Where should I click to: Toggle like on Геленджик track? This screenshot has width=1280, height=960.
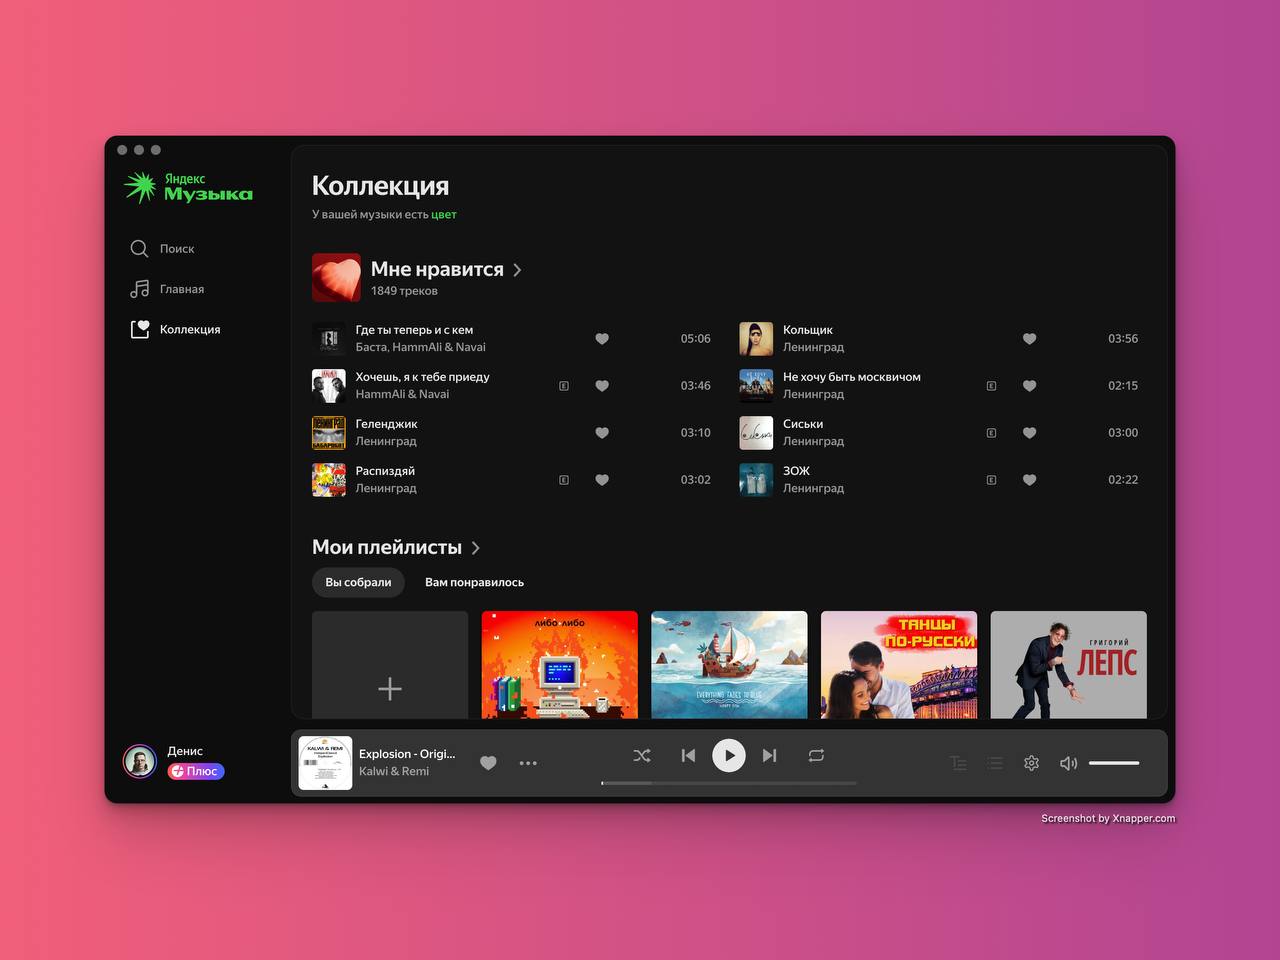pos(602,433)
